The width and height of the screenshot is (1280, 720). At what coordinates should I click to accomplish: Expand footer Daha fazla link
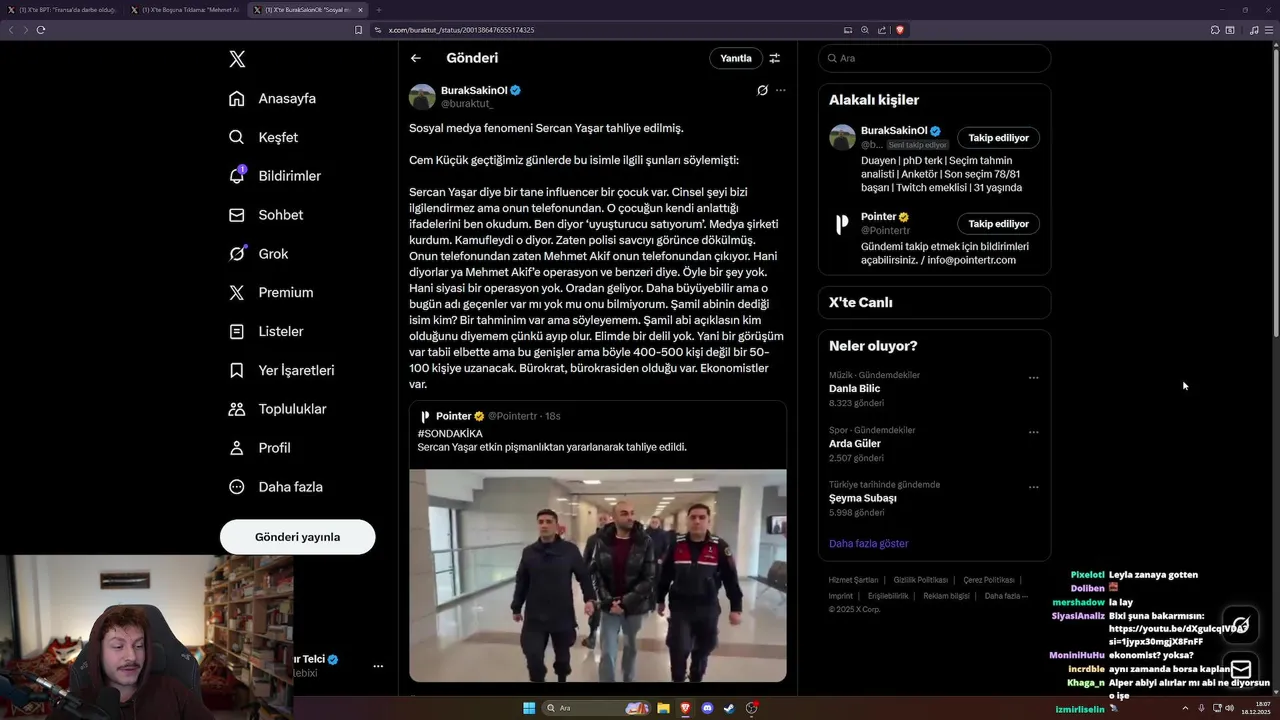point(1006,596)
